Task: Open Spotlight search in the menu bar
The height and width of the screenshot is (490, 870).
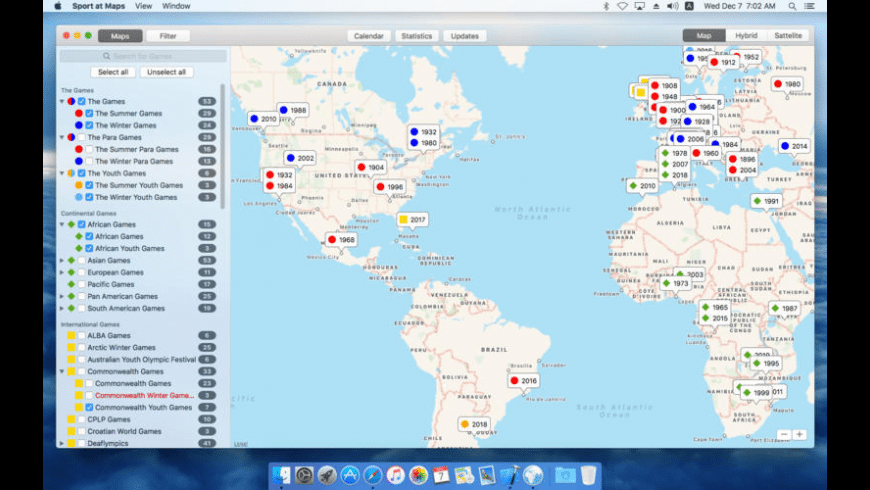Action: click(792, 6)
